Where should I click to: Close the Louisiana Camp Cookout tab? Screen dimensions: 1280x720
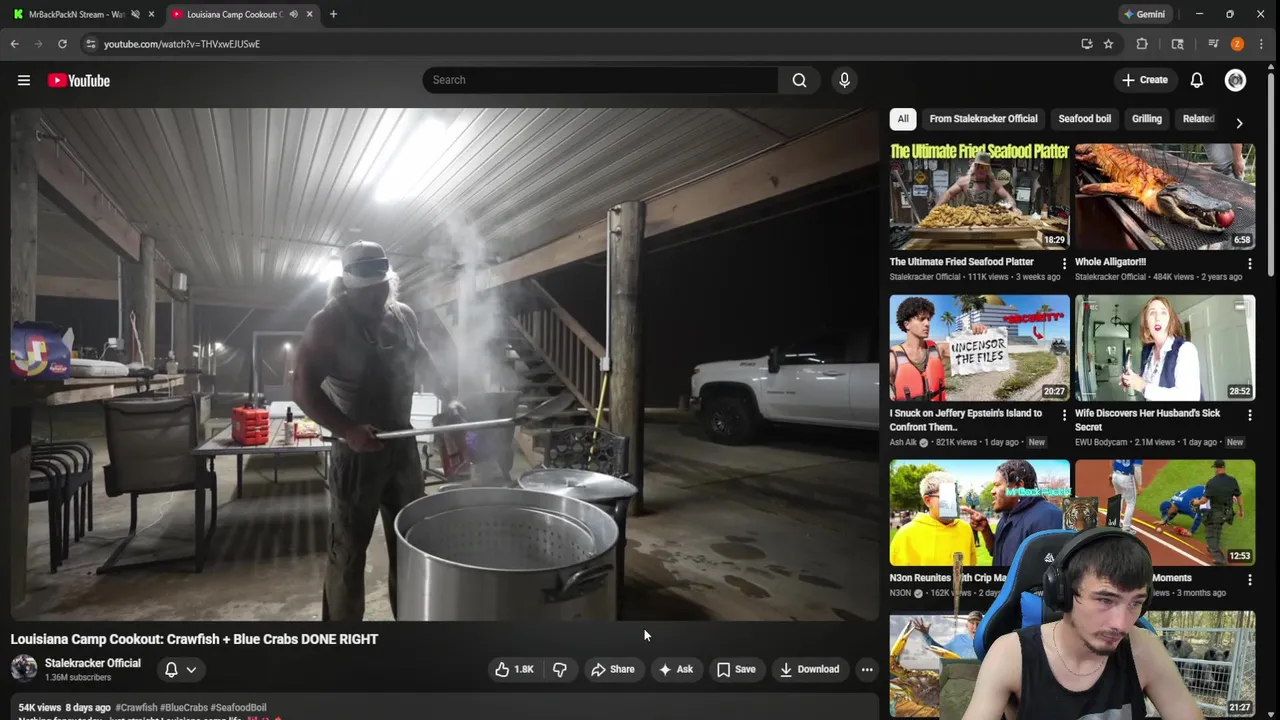(309, 14)
